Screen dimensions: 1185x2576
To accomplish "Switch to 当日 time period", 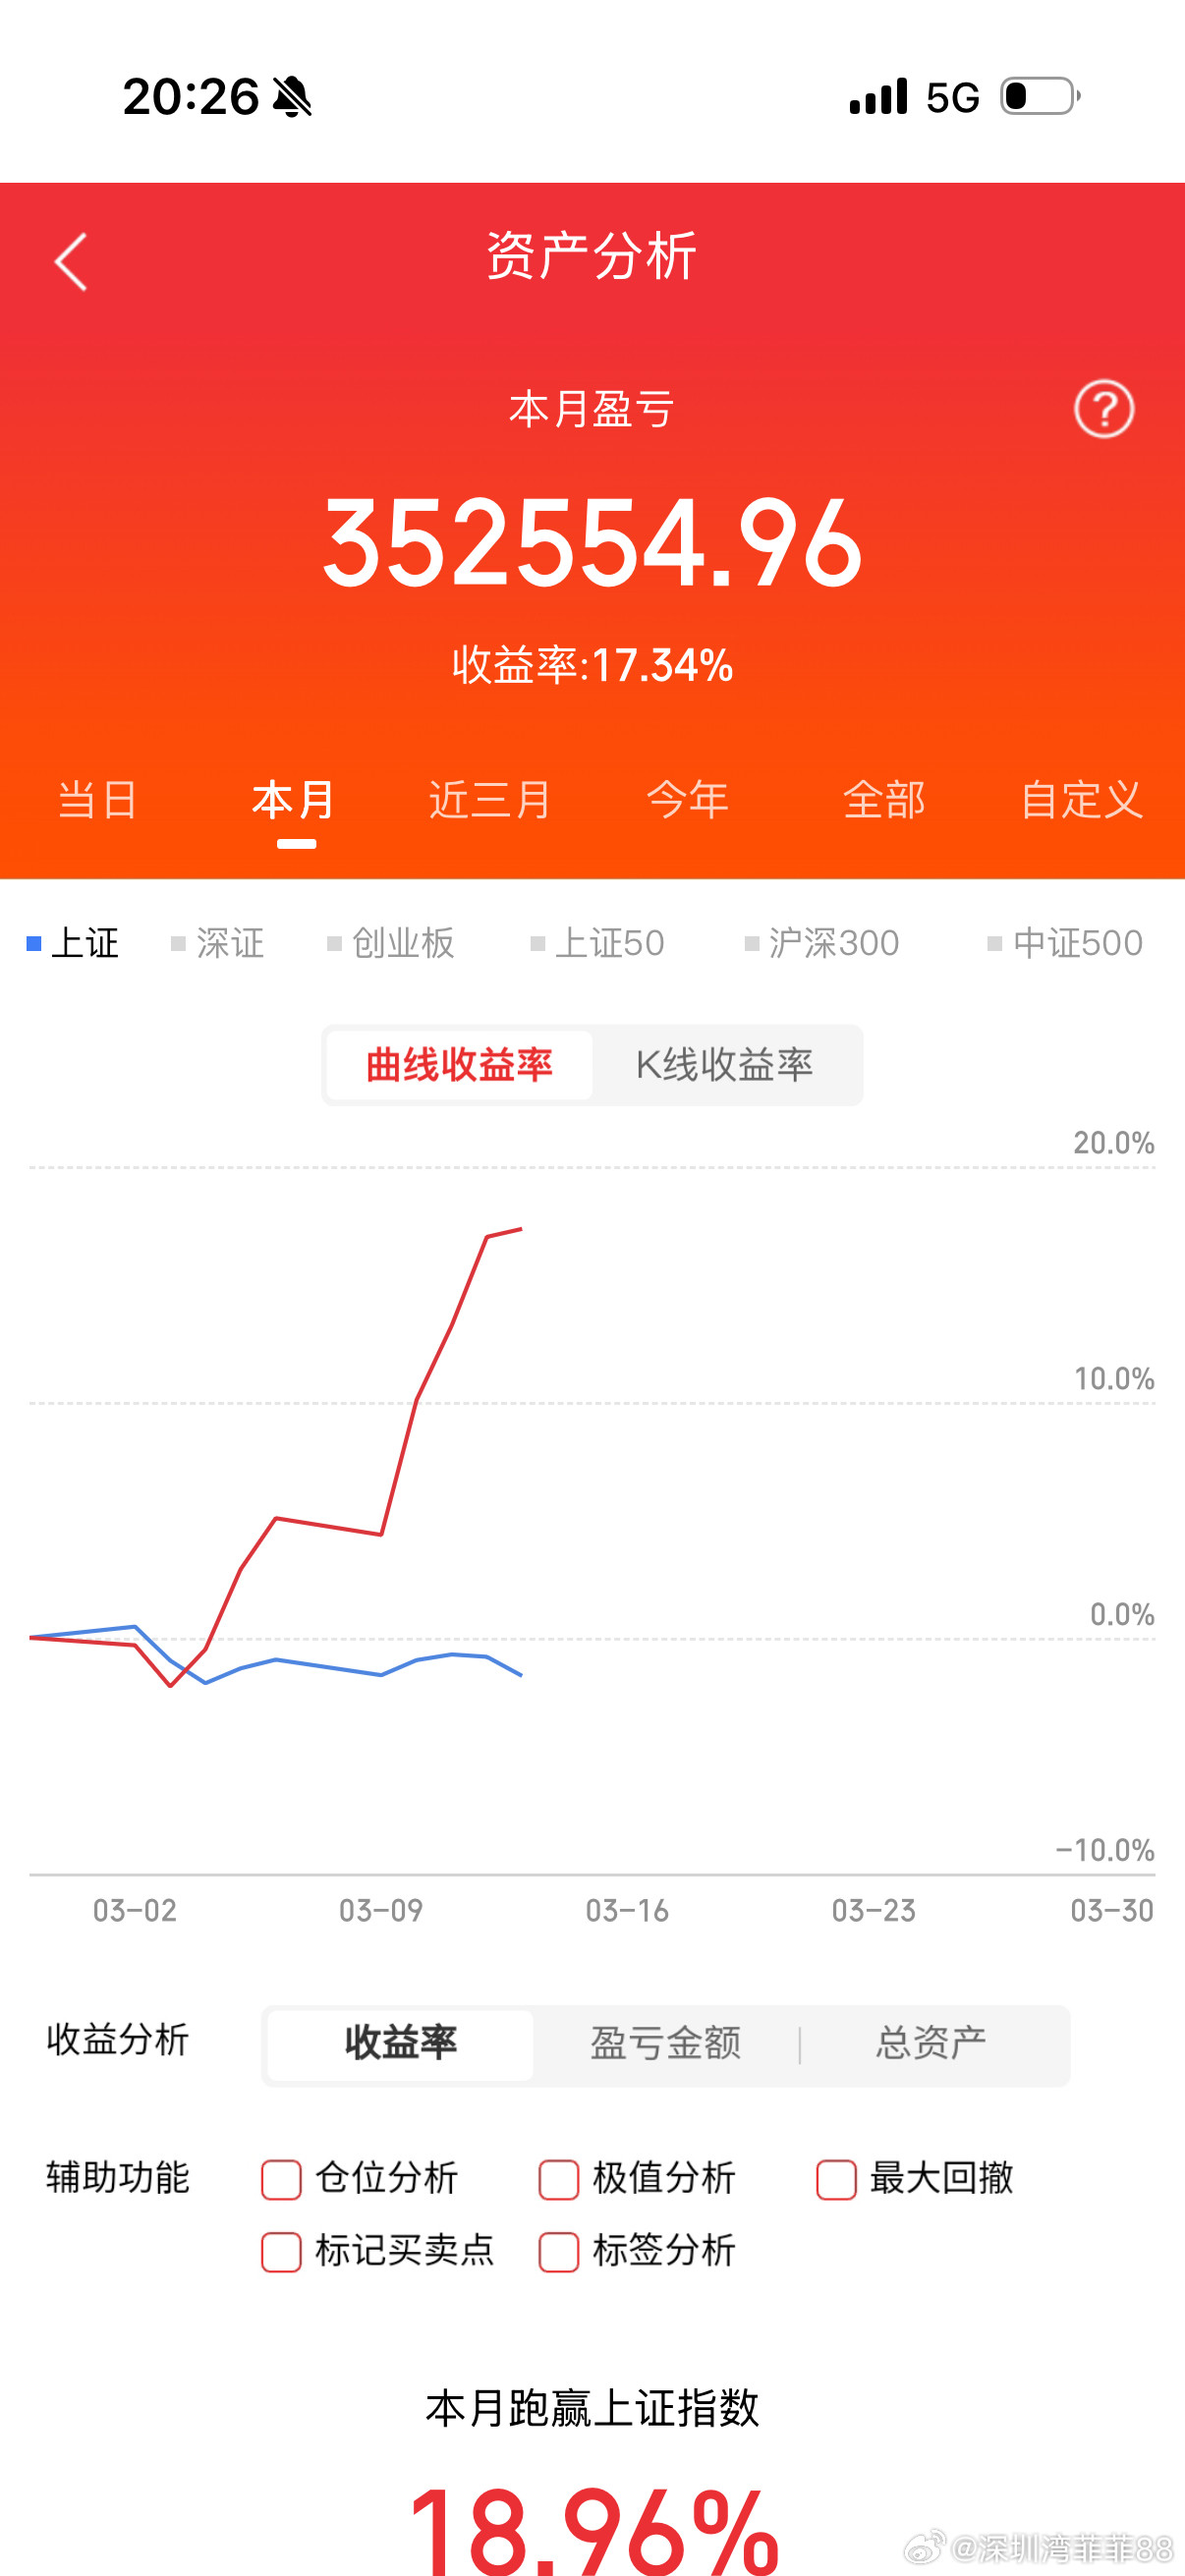I will click(x=97, y=800).
